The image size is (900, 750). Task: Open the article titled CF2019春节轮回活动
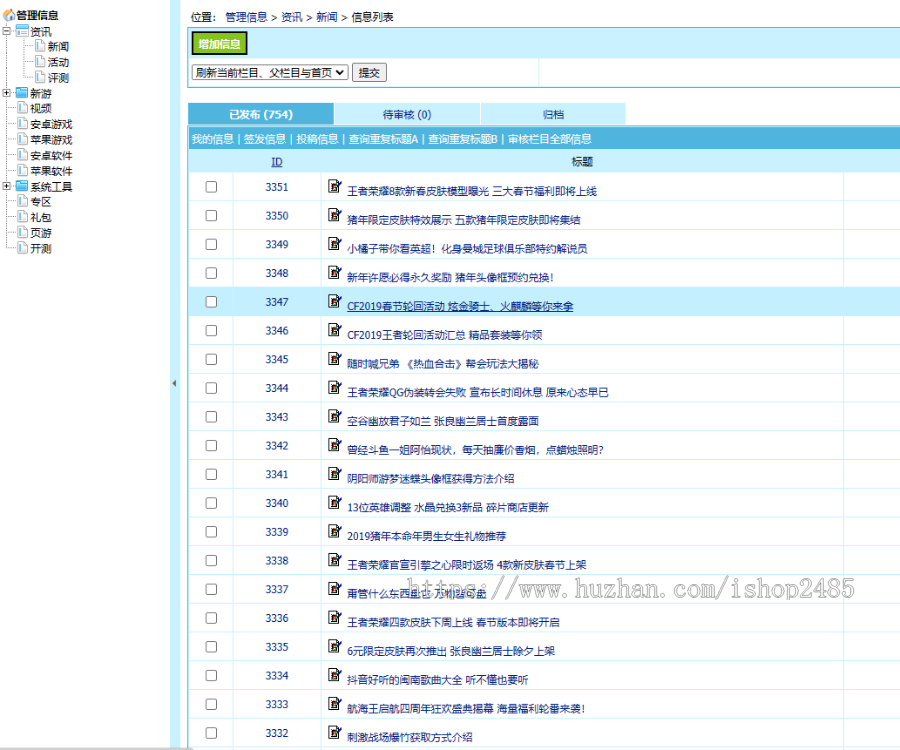tap(460, 306)
